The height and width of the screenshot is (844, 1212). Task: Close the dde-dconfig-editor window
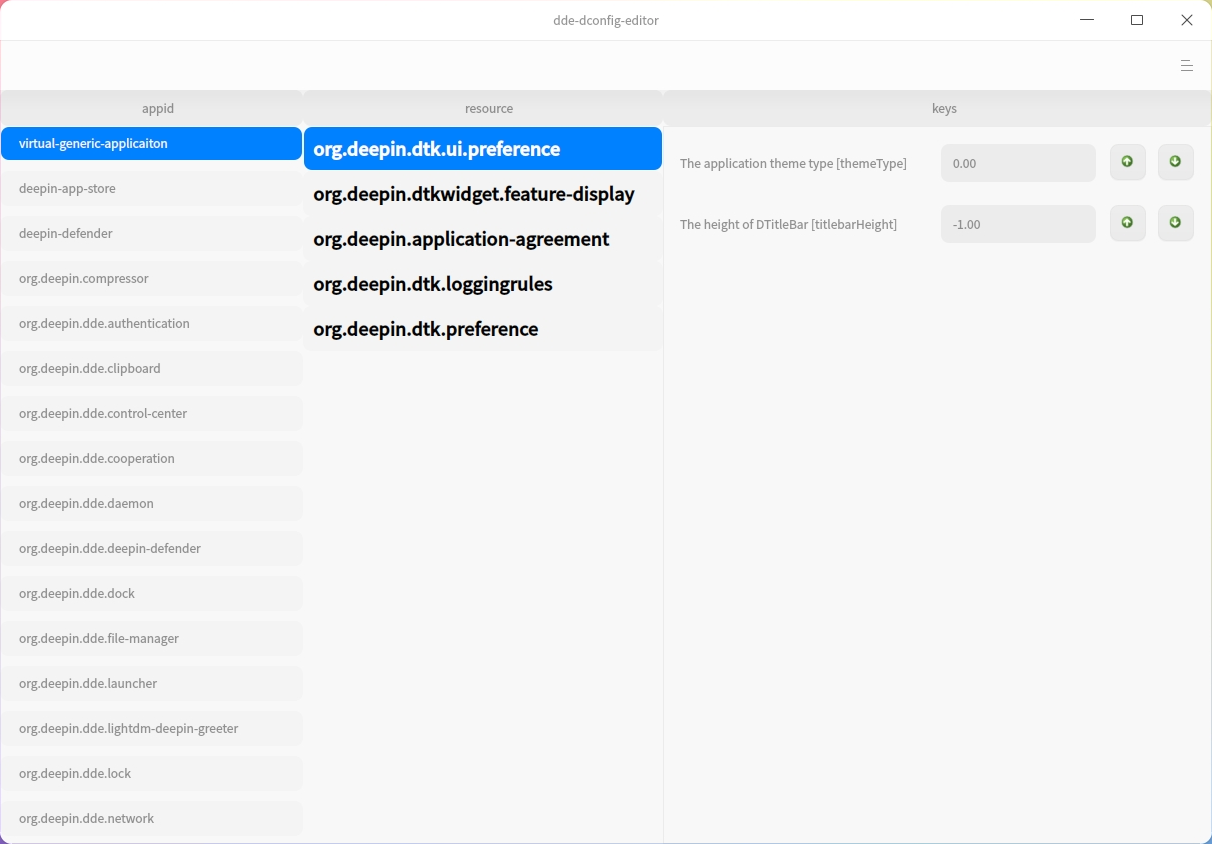tap(1187, 20)
